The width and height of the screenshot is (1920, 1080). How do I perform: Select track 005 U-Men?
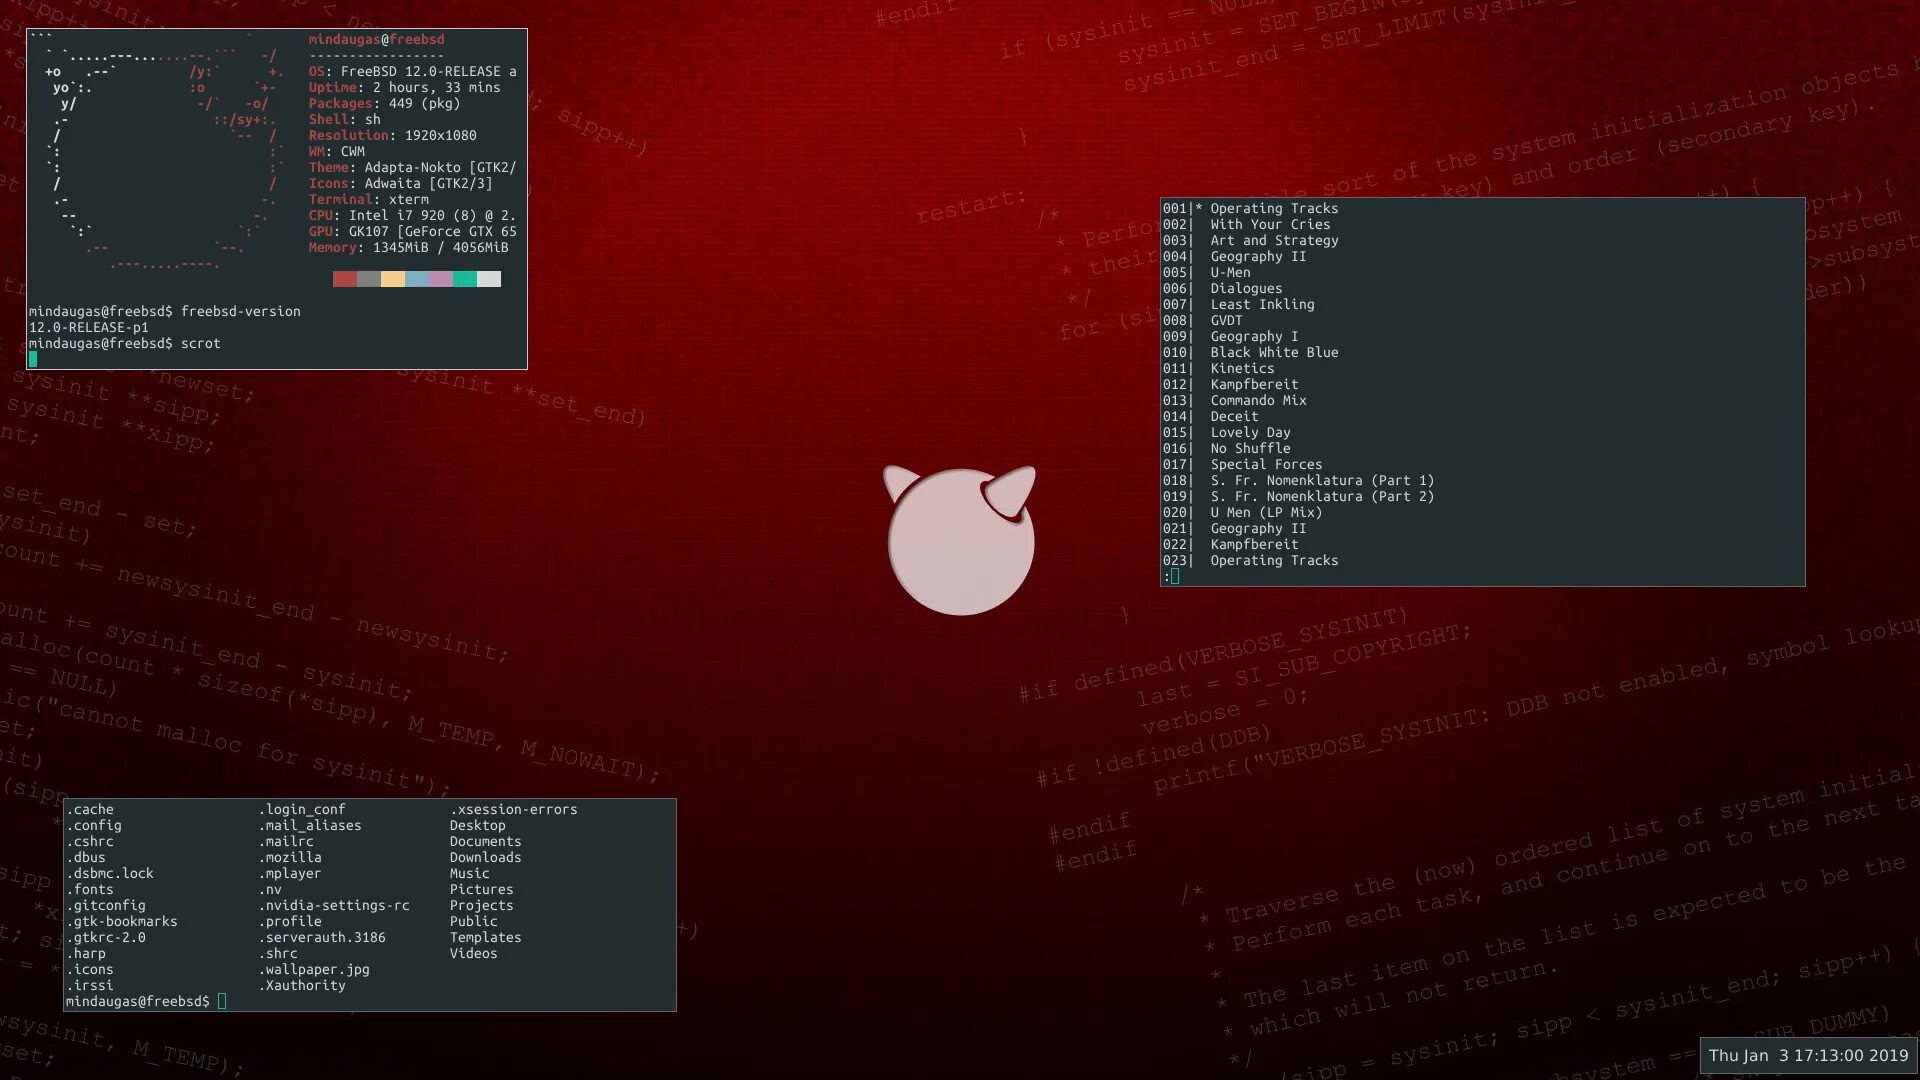click(1206, 273)
